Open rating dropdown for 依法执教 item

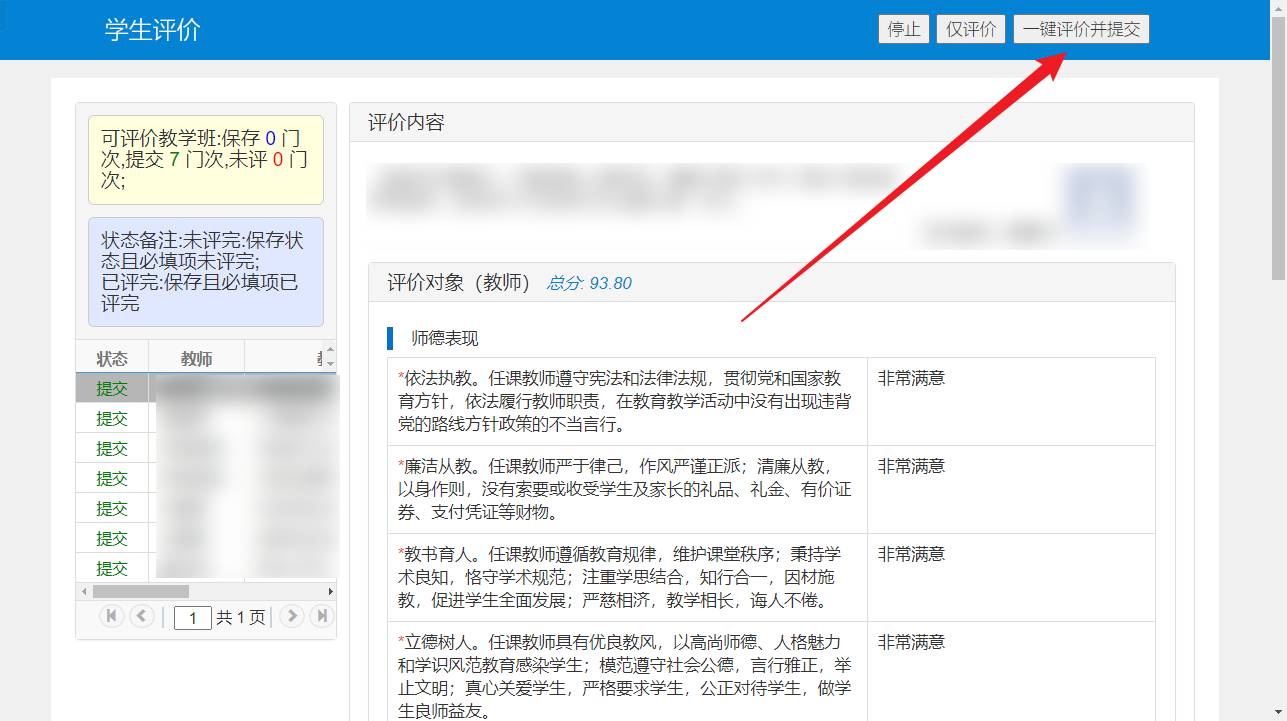[1010, 379]
